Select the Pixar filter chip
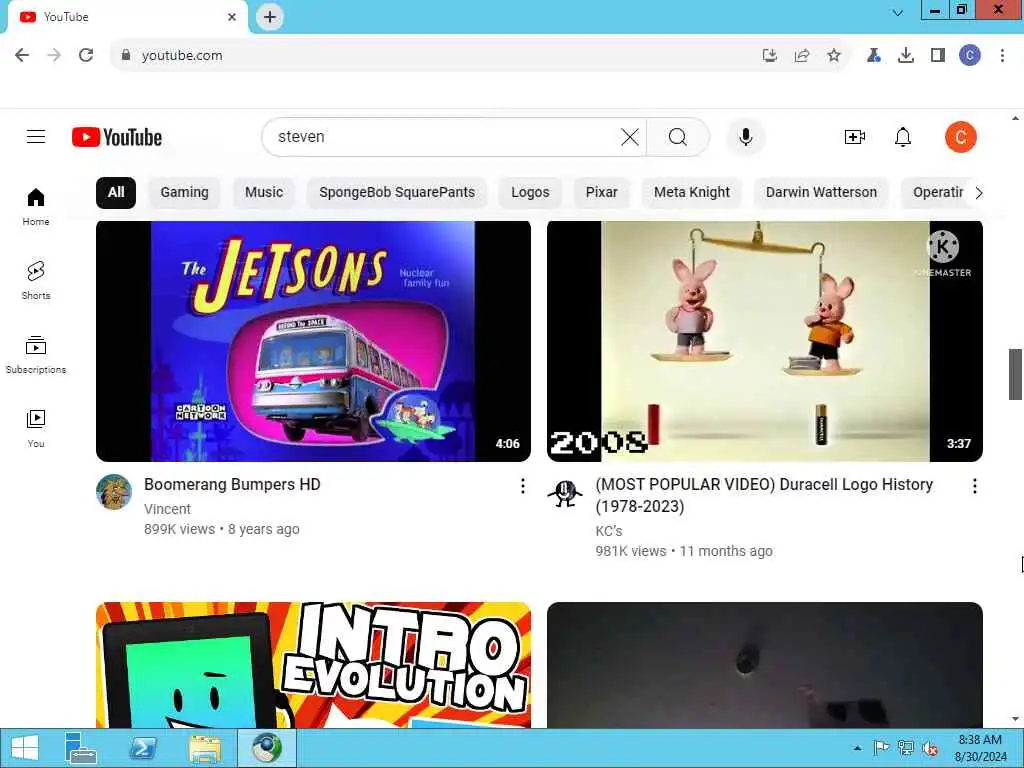The image size is (1024, 768). [x=601, y=193]
